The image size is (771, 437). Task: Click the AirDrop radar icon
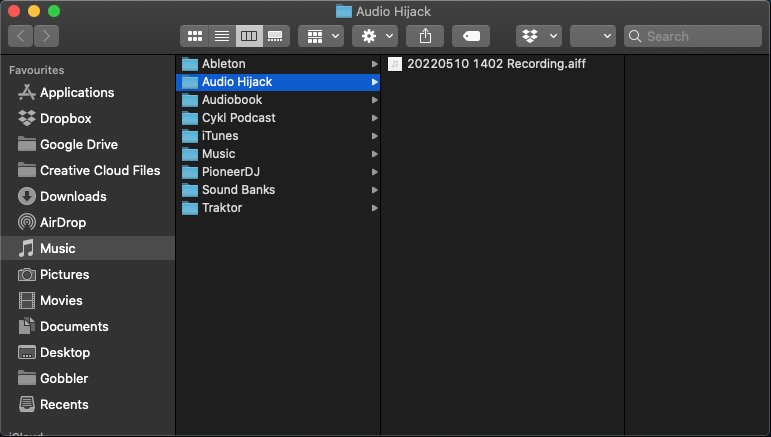tap(27, 223)
